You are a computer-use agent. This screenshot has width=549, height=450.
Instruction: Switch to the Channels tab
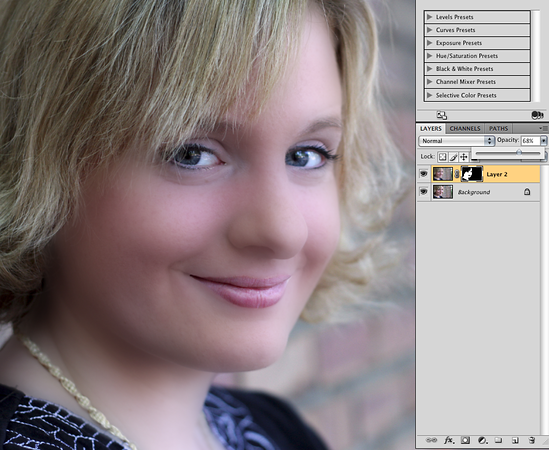(465, 129)
